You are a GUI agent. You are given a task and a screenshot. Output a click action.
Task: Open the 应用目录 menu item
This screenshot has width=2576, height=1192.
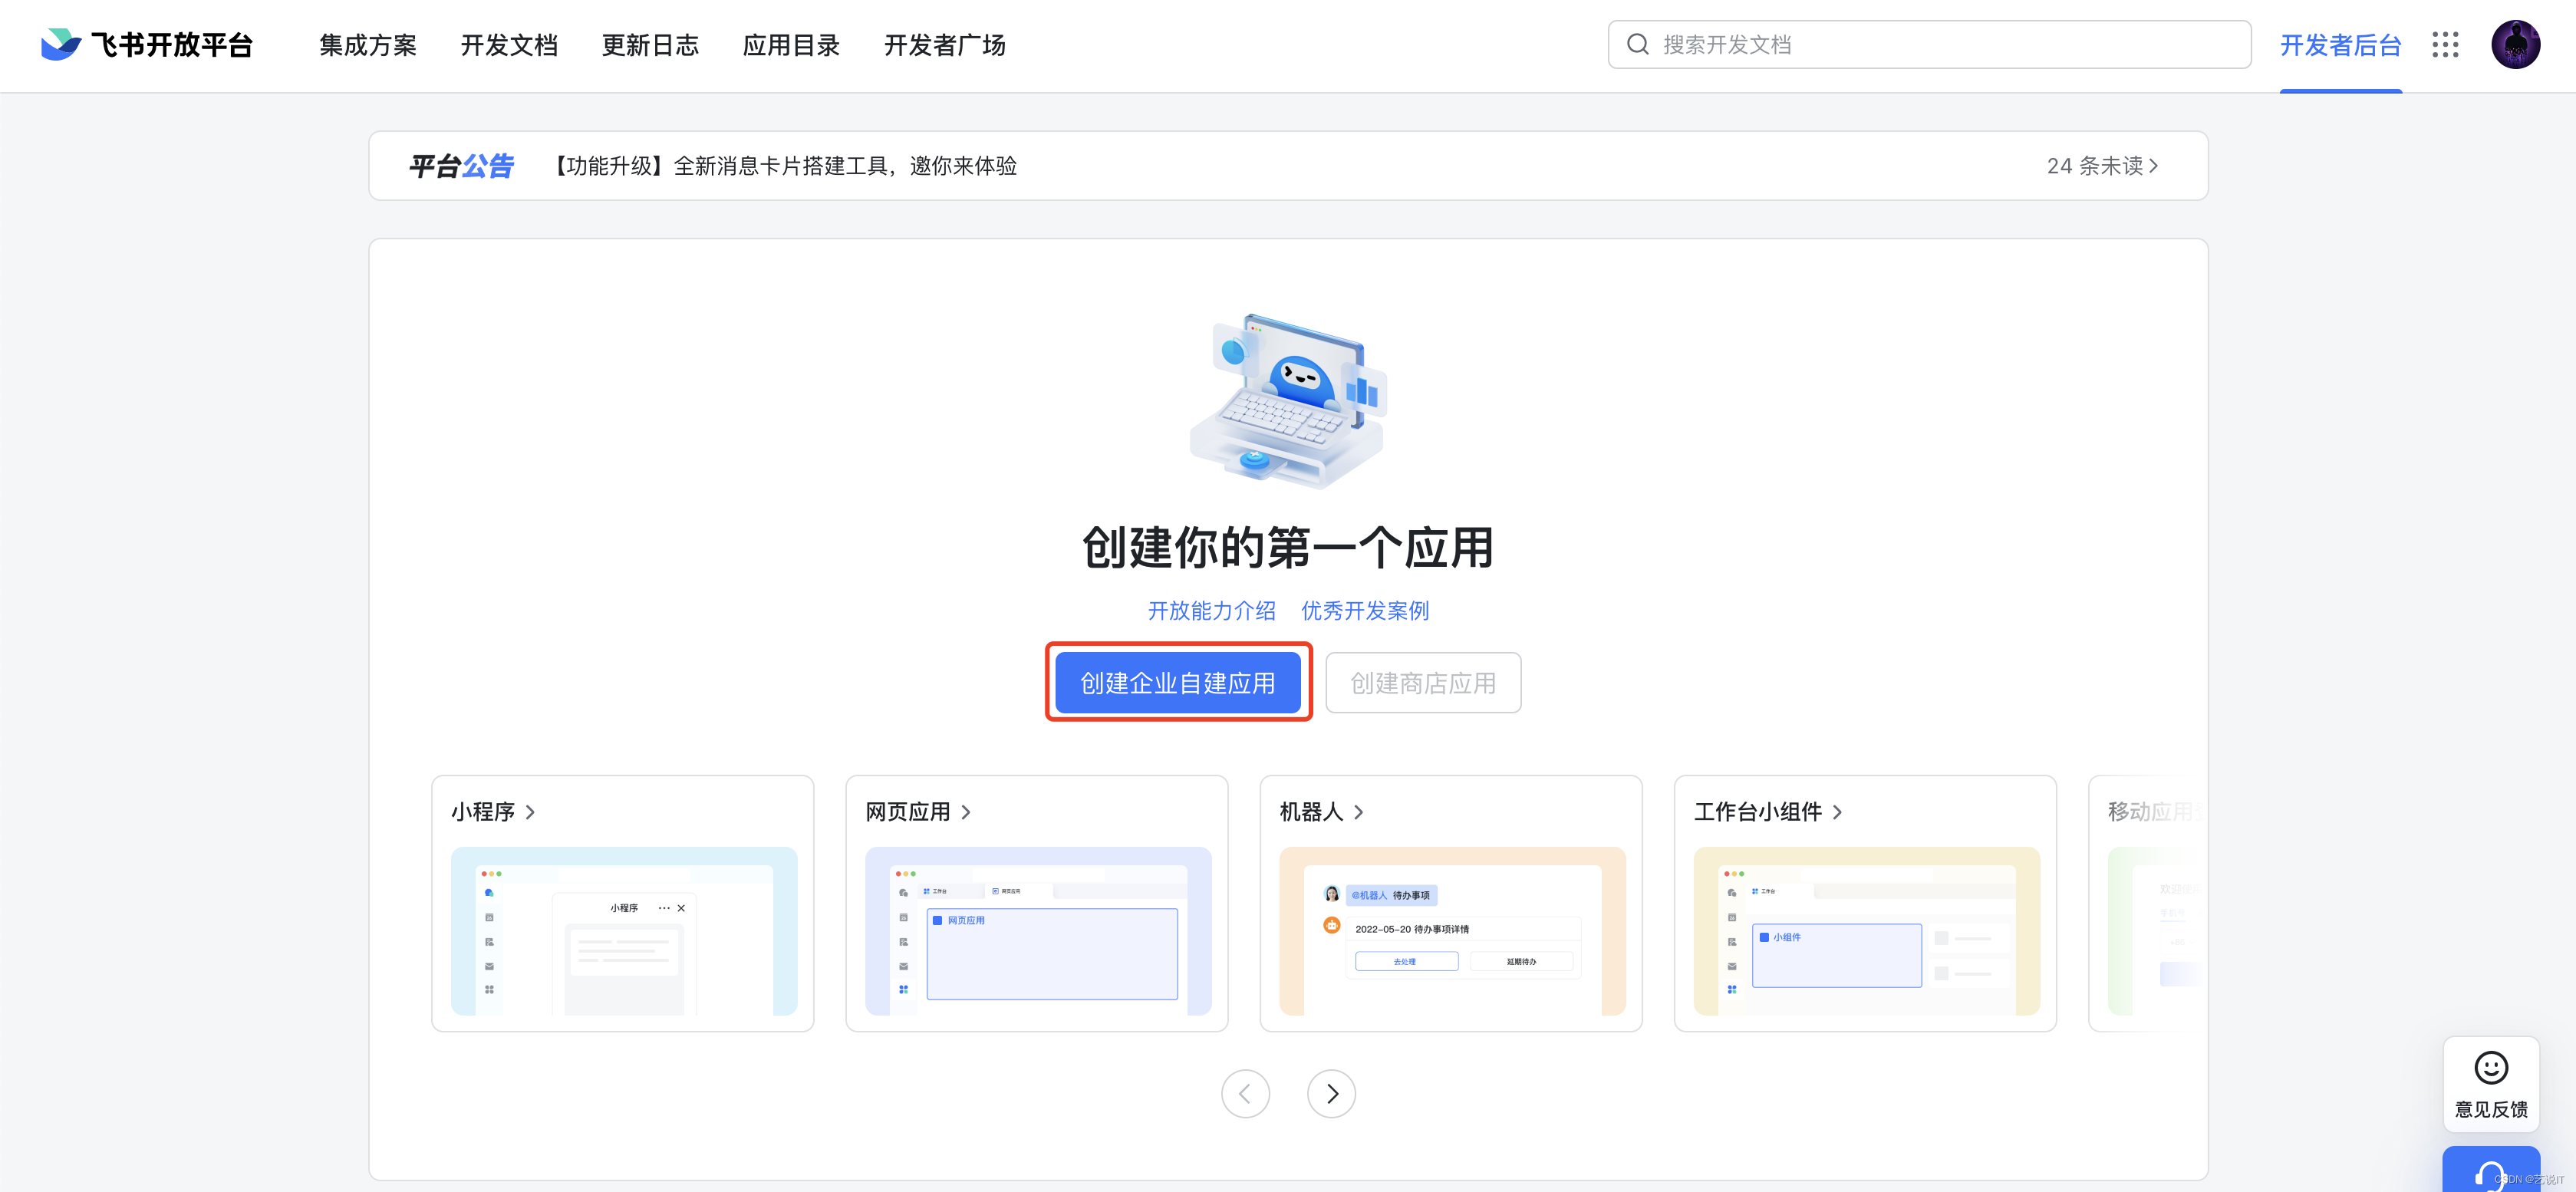click(791, 45)
